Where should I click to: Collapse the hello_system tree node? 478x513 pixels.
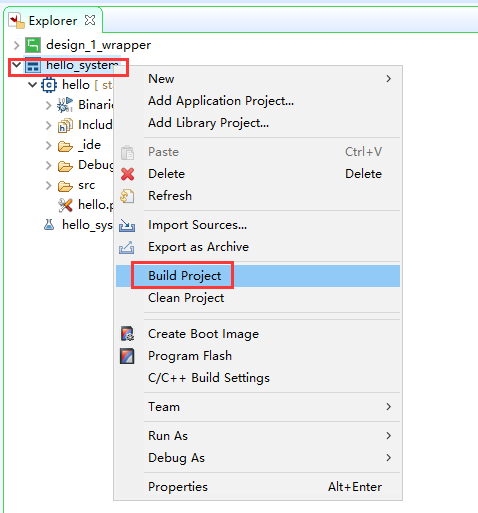(x=16, y=65)
